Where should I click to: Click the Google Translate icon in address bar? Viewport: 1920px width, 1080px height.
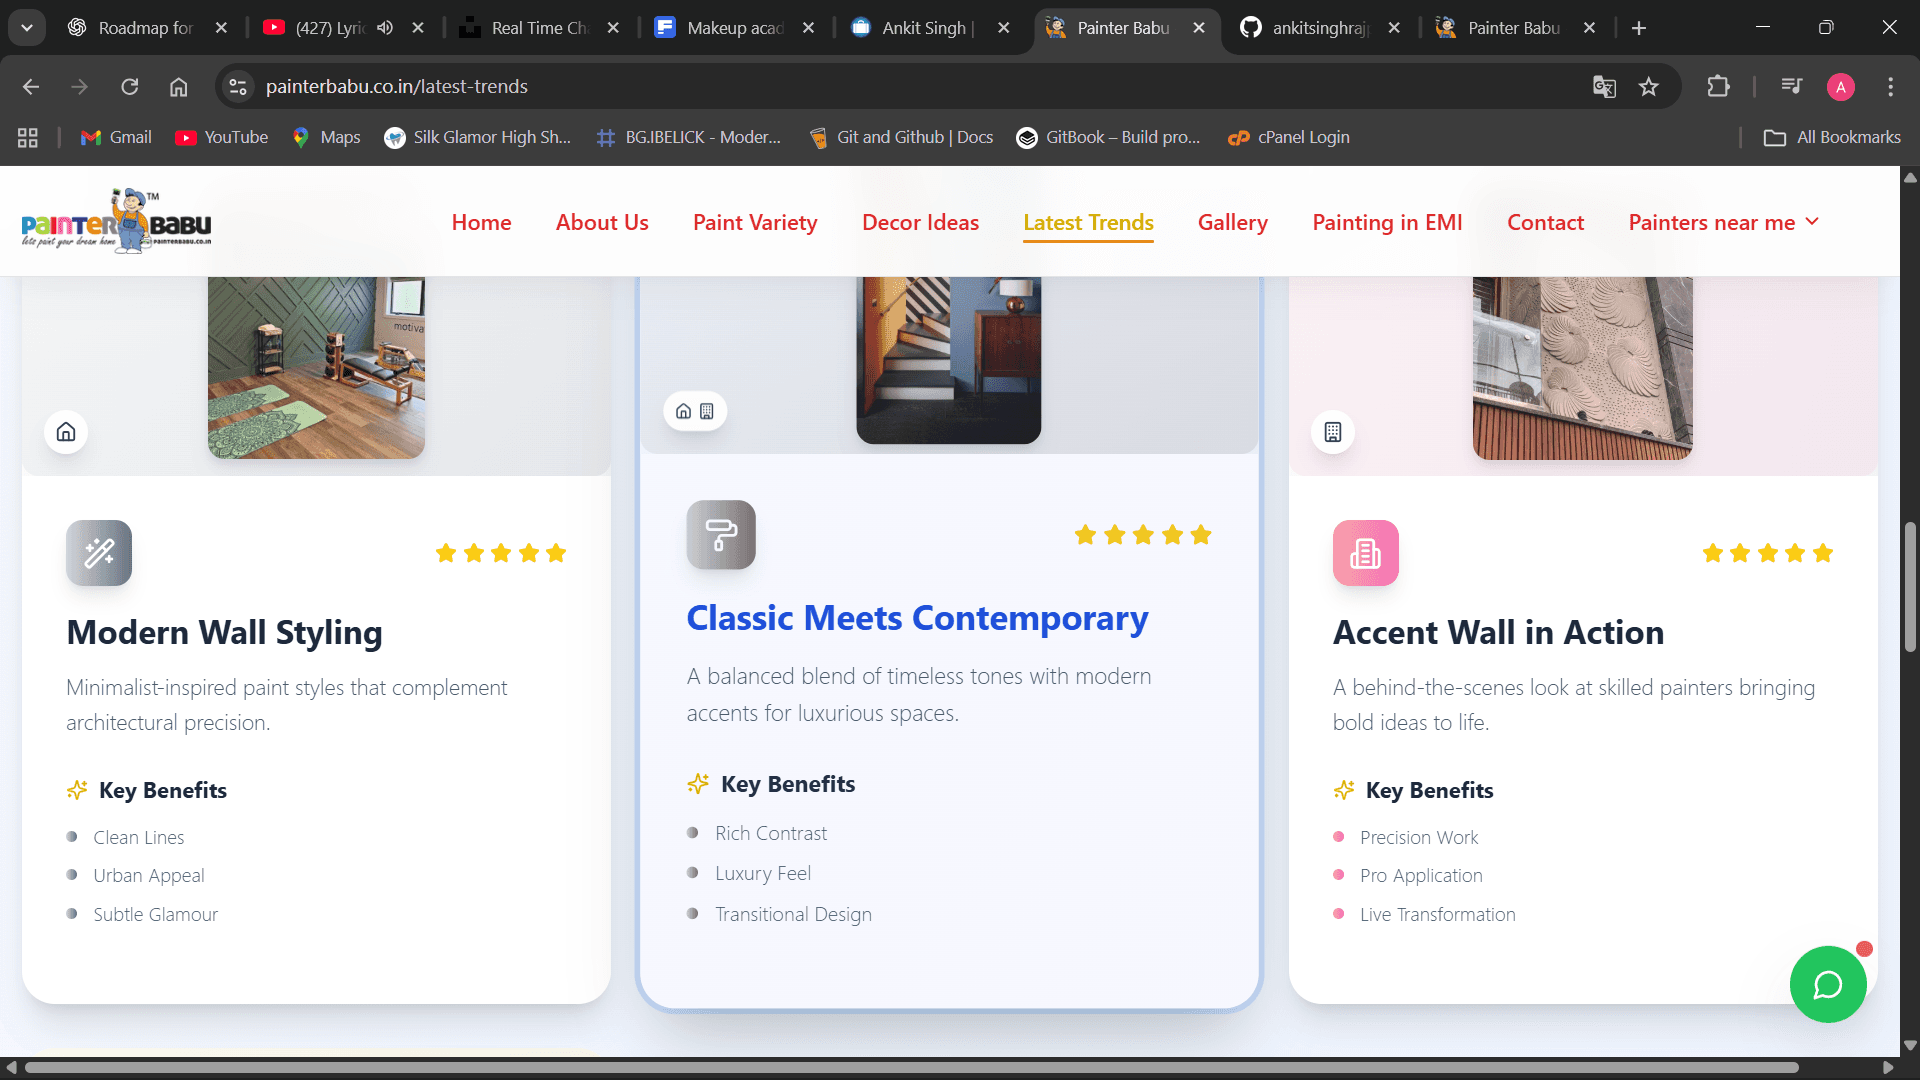(1604, 87)
